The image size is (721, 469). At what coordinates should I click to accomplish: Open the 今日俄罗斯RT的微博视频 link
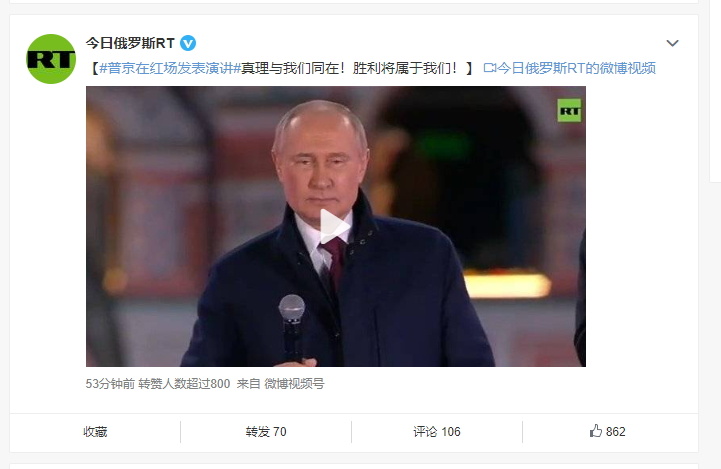(x=577, y=69)
